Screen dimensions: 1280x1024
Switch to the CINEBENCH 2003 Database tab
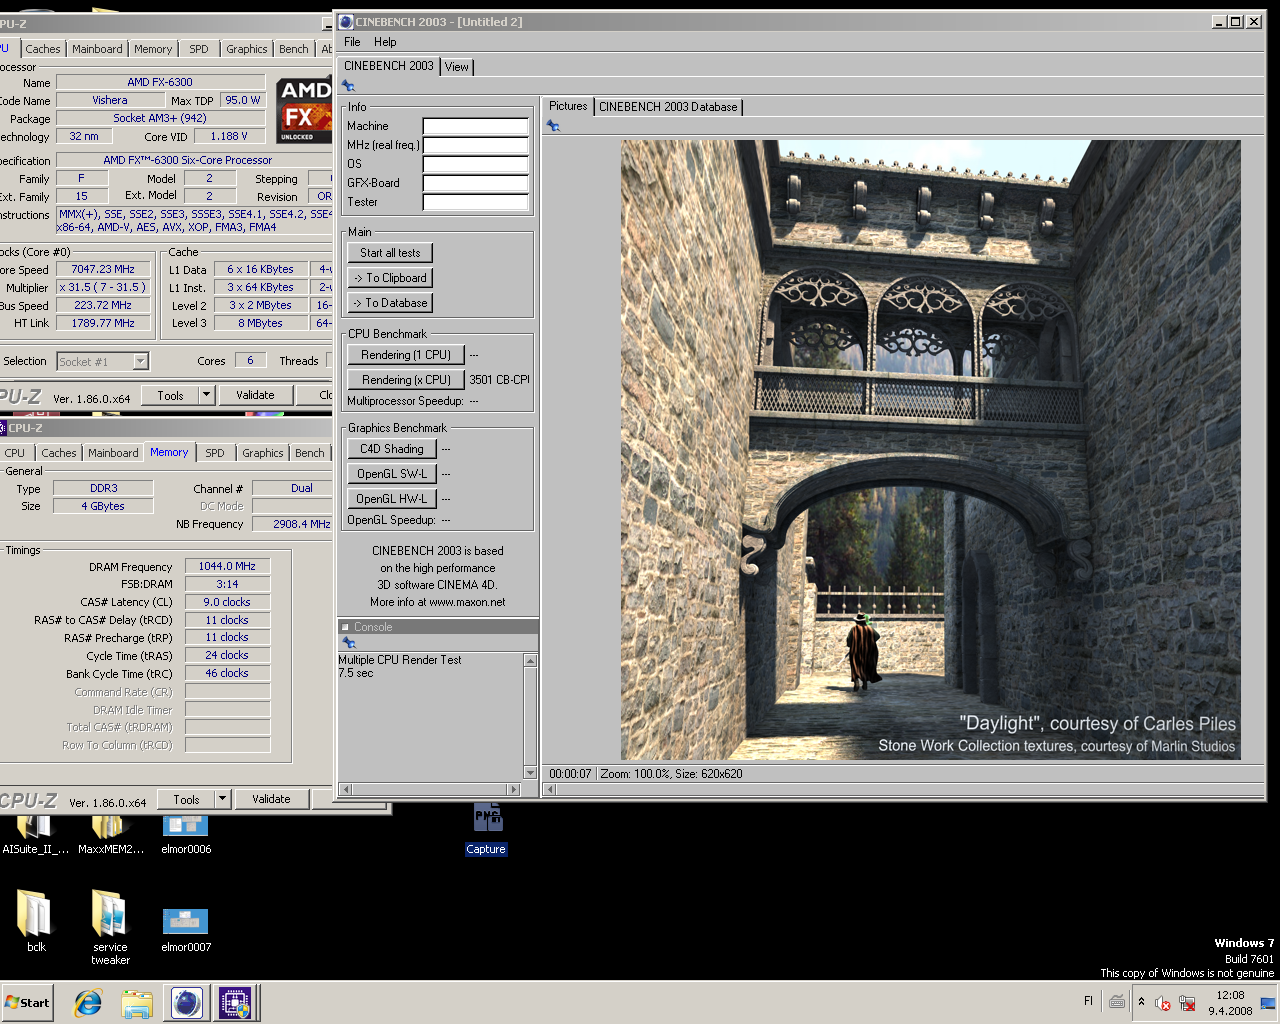pyautogui.click(x=668, y=107)
